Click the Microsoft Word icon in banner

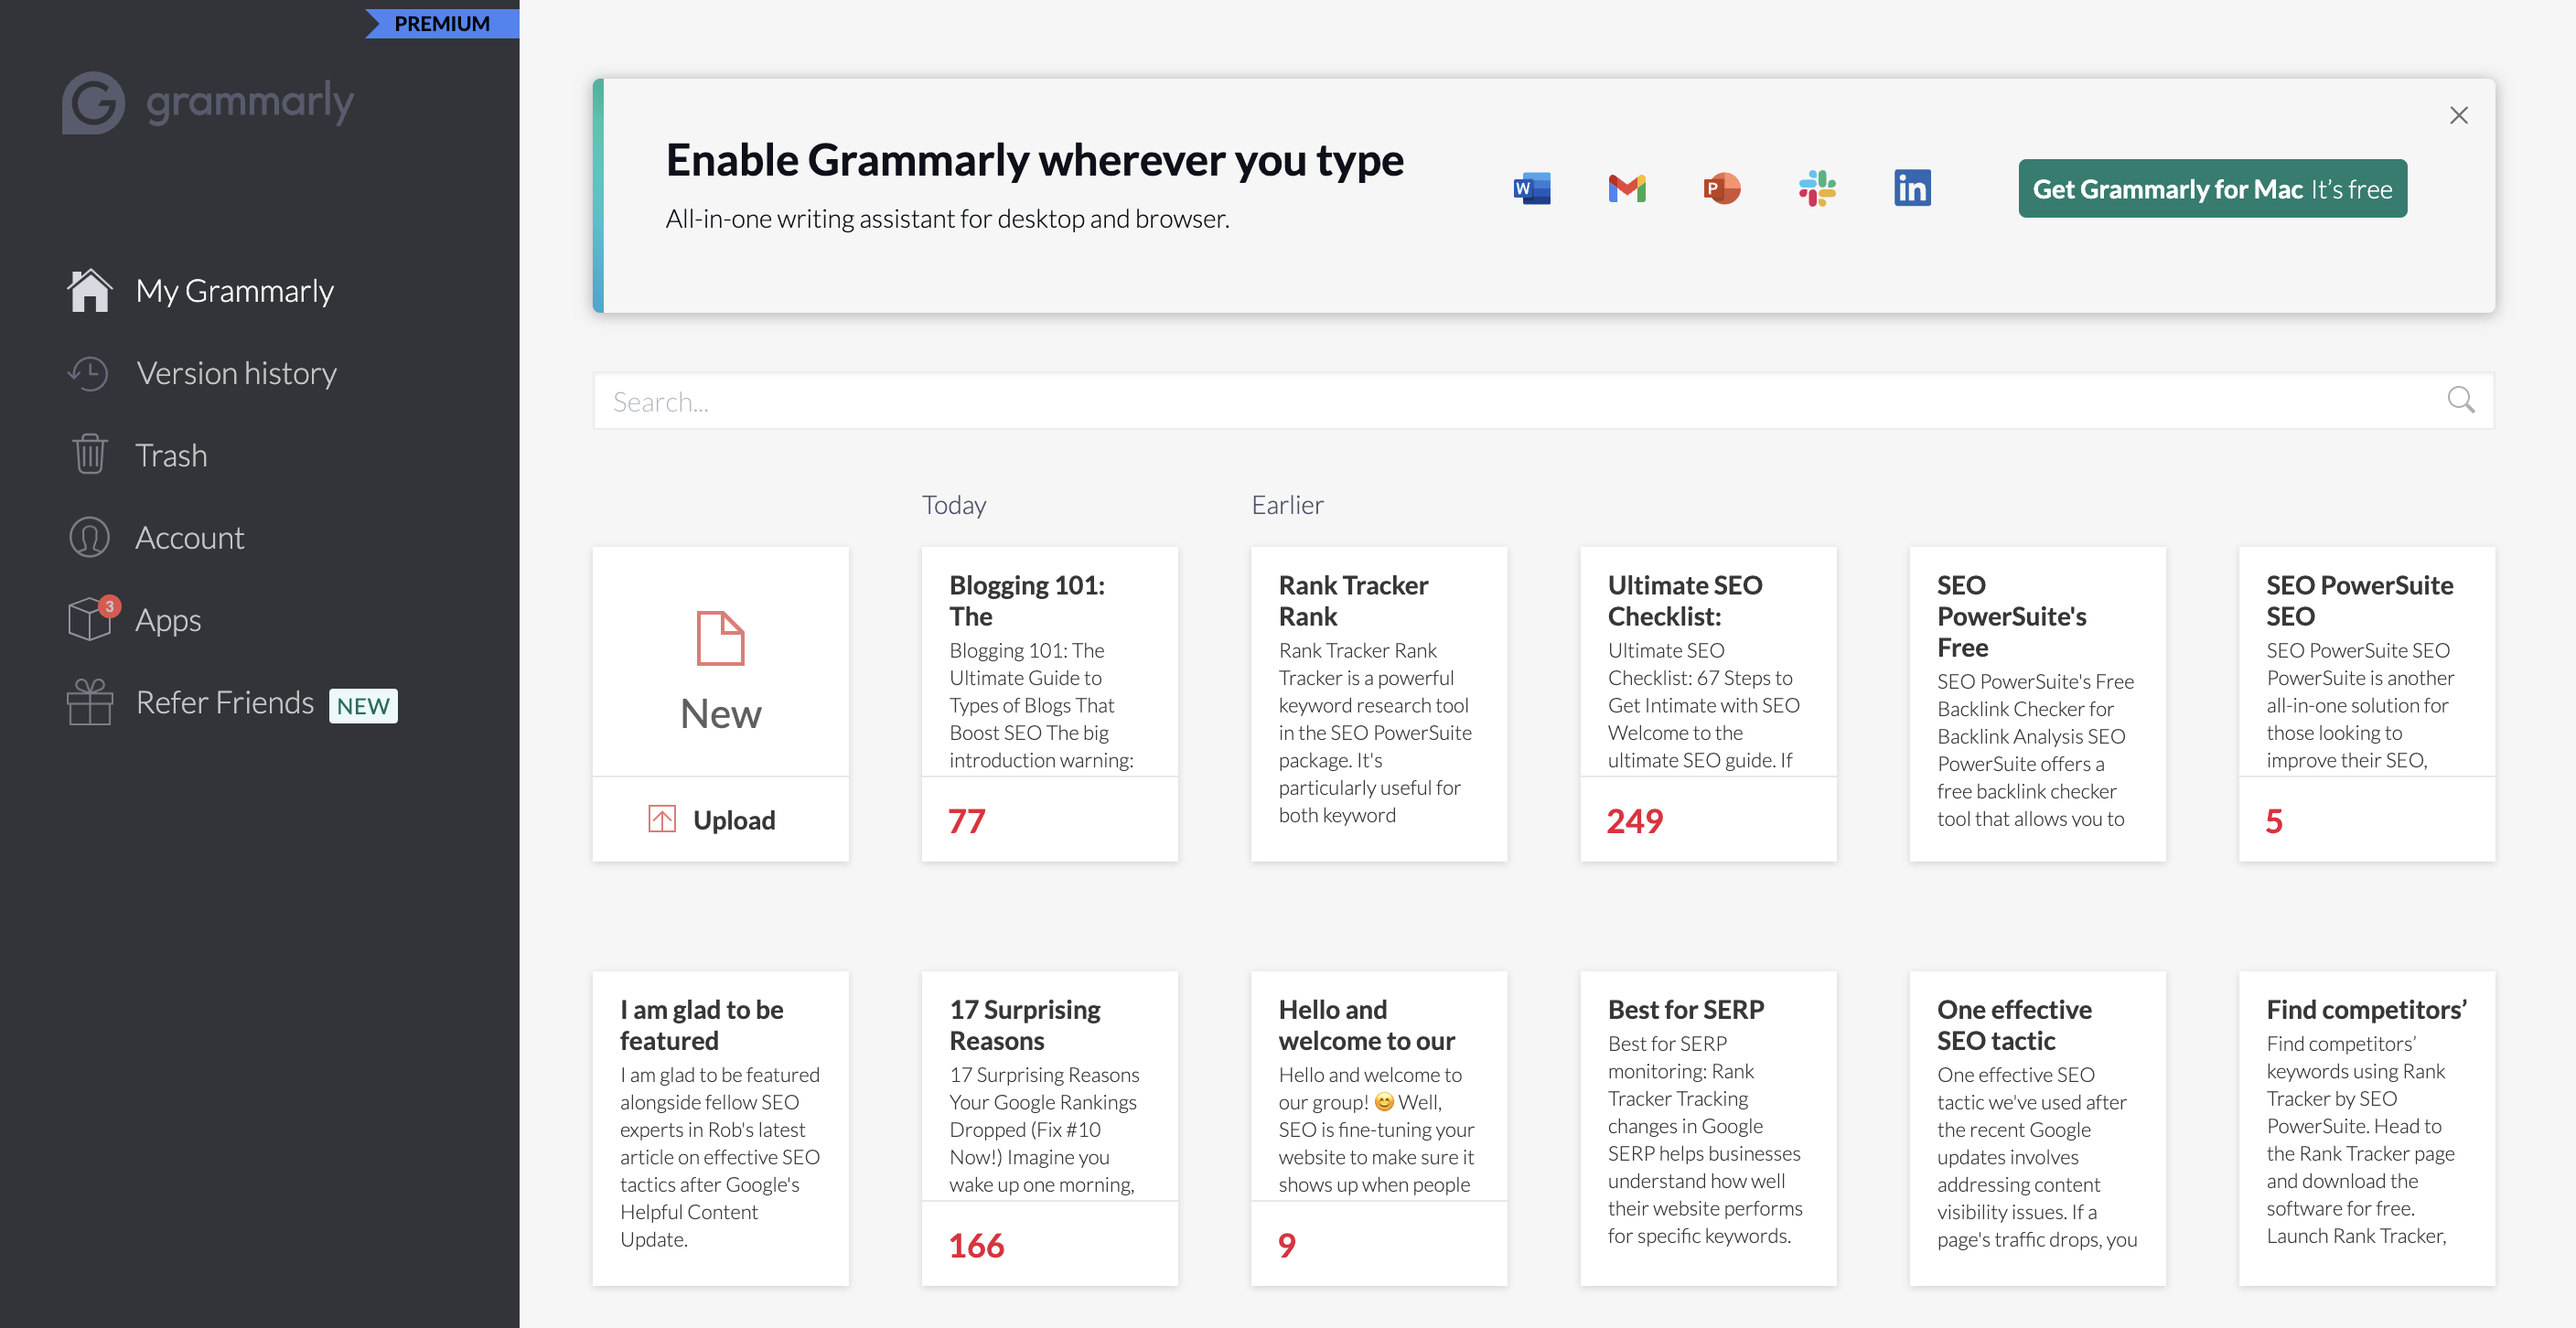pyautogui.click(x=1532, y=188)
